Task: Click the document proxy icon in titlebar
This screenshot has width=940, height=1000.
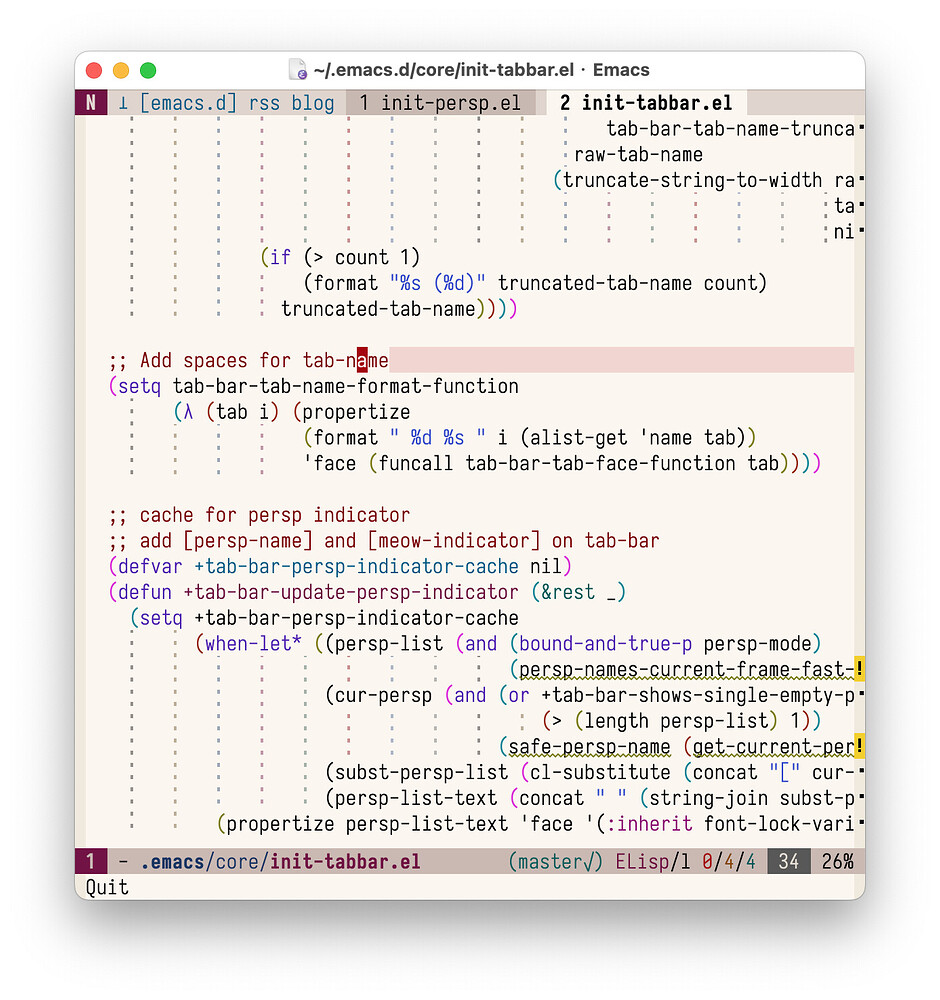Action: click(x=297, y=69)
